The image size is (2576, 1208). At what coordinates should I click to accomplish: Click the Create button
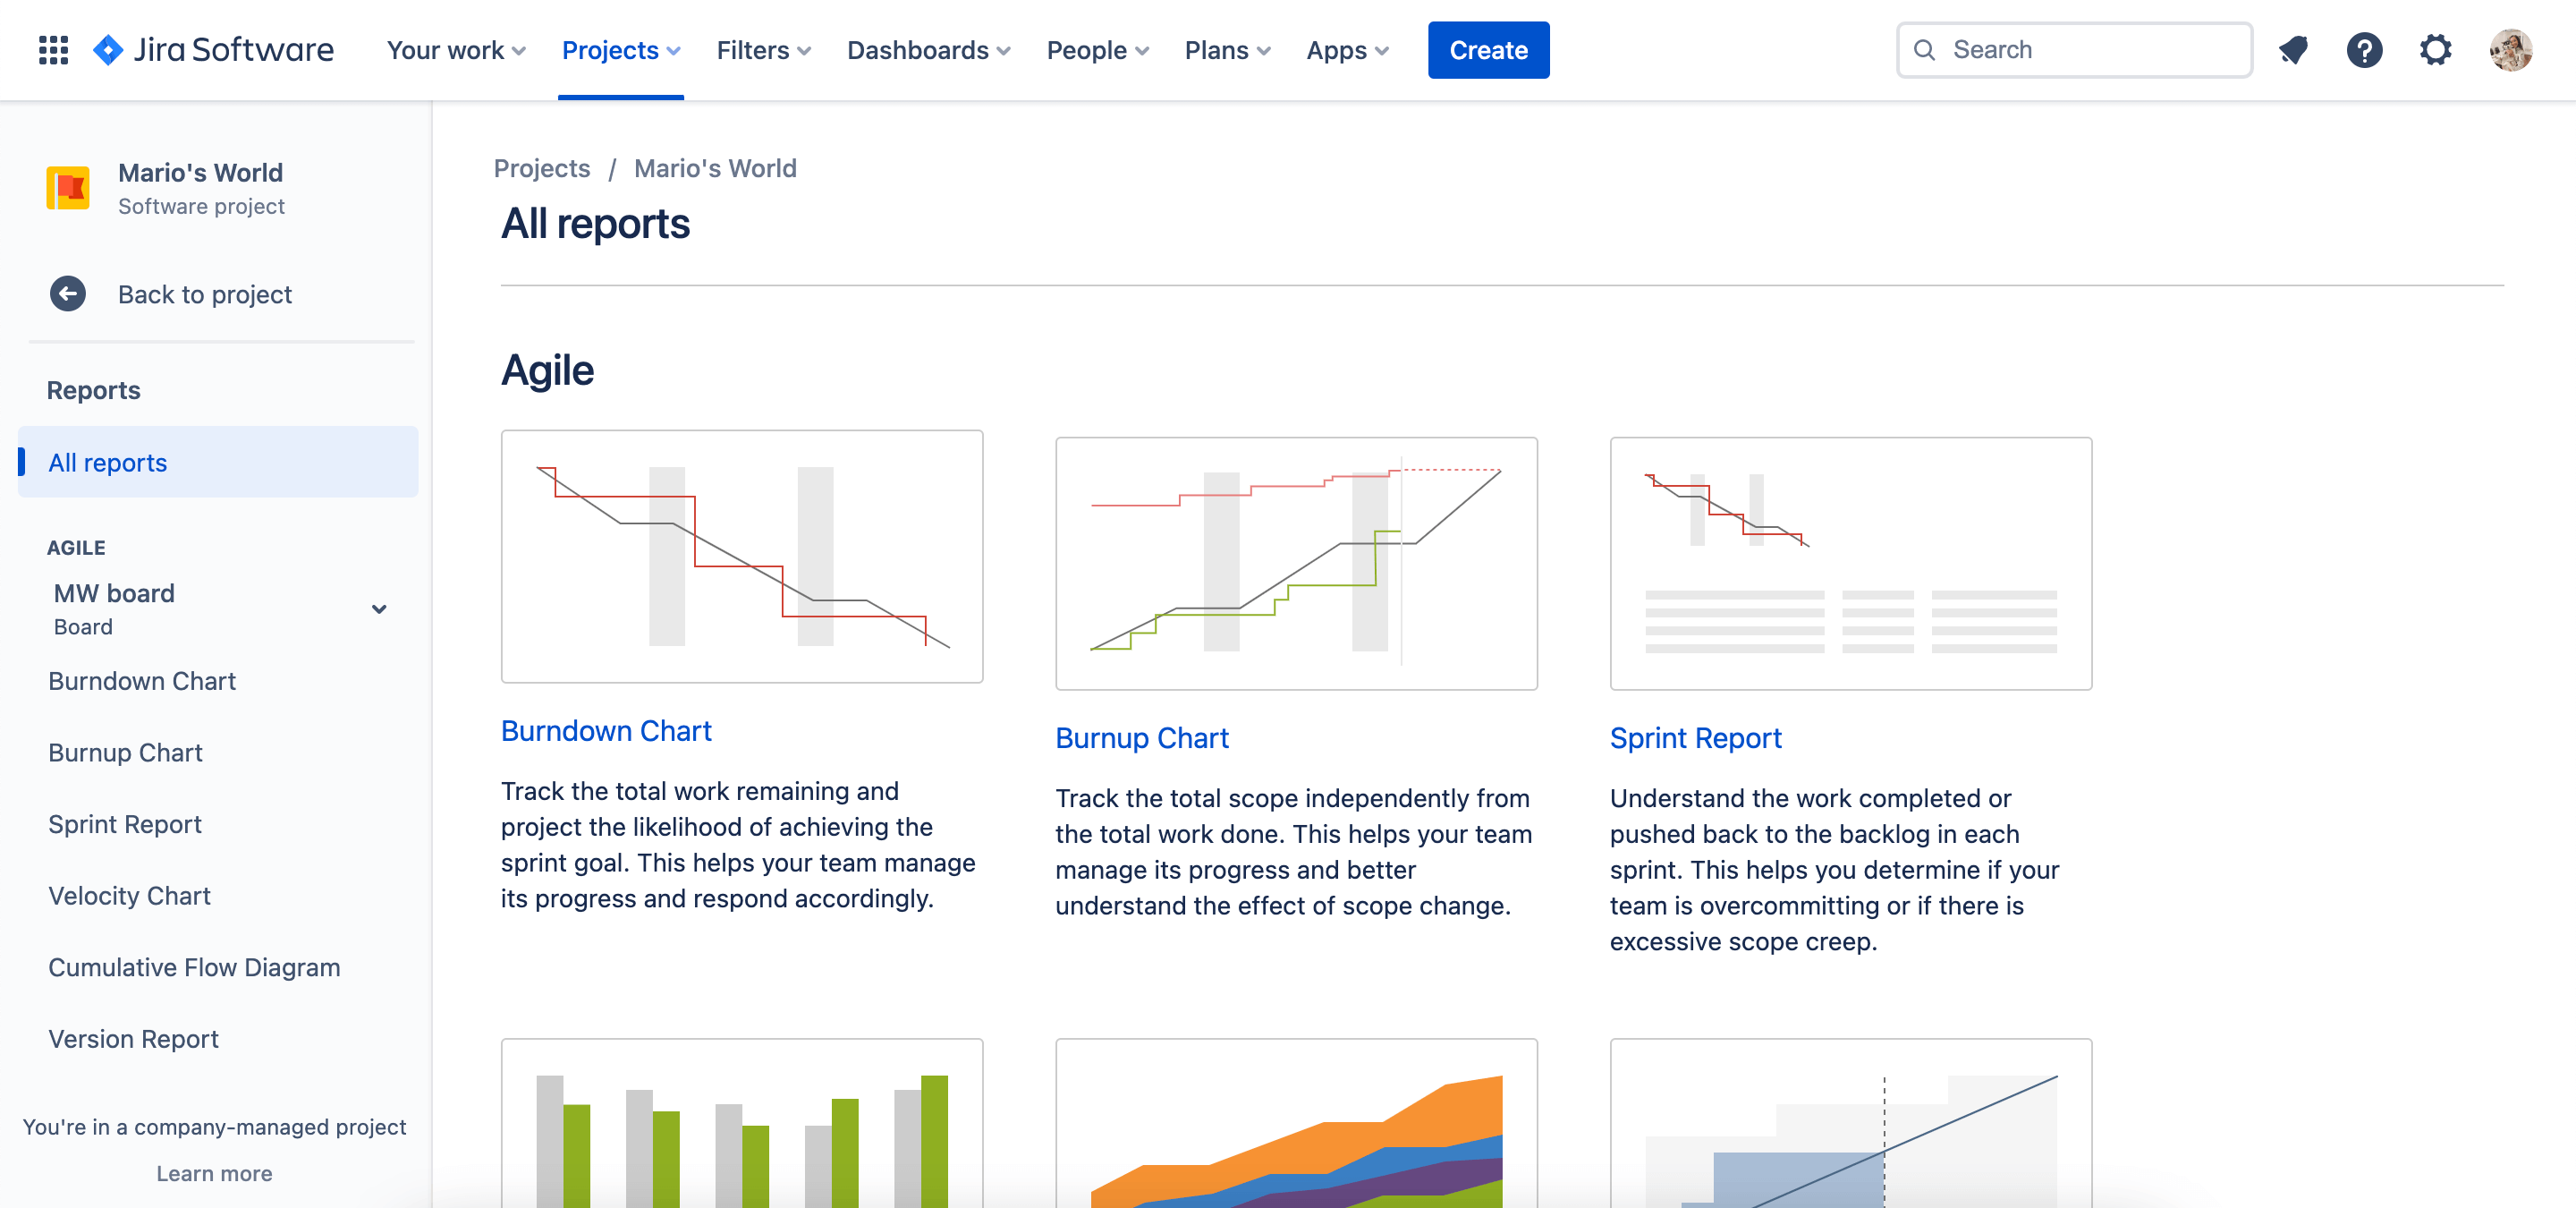click(x=1488, y=49)
